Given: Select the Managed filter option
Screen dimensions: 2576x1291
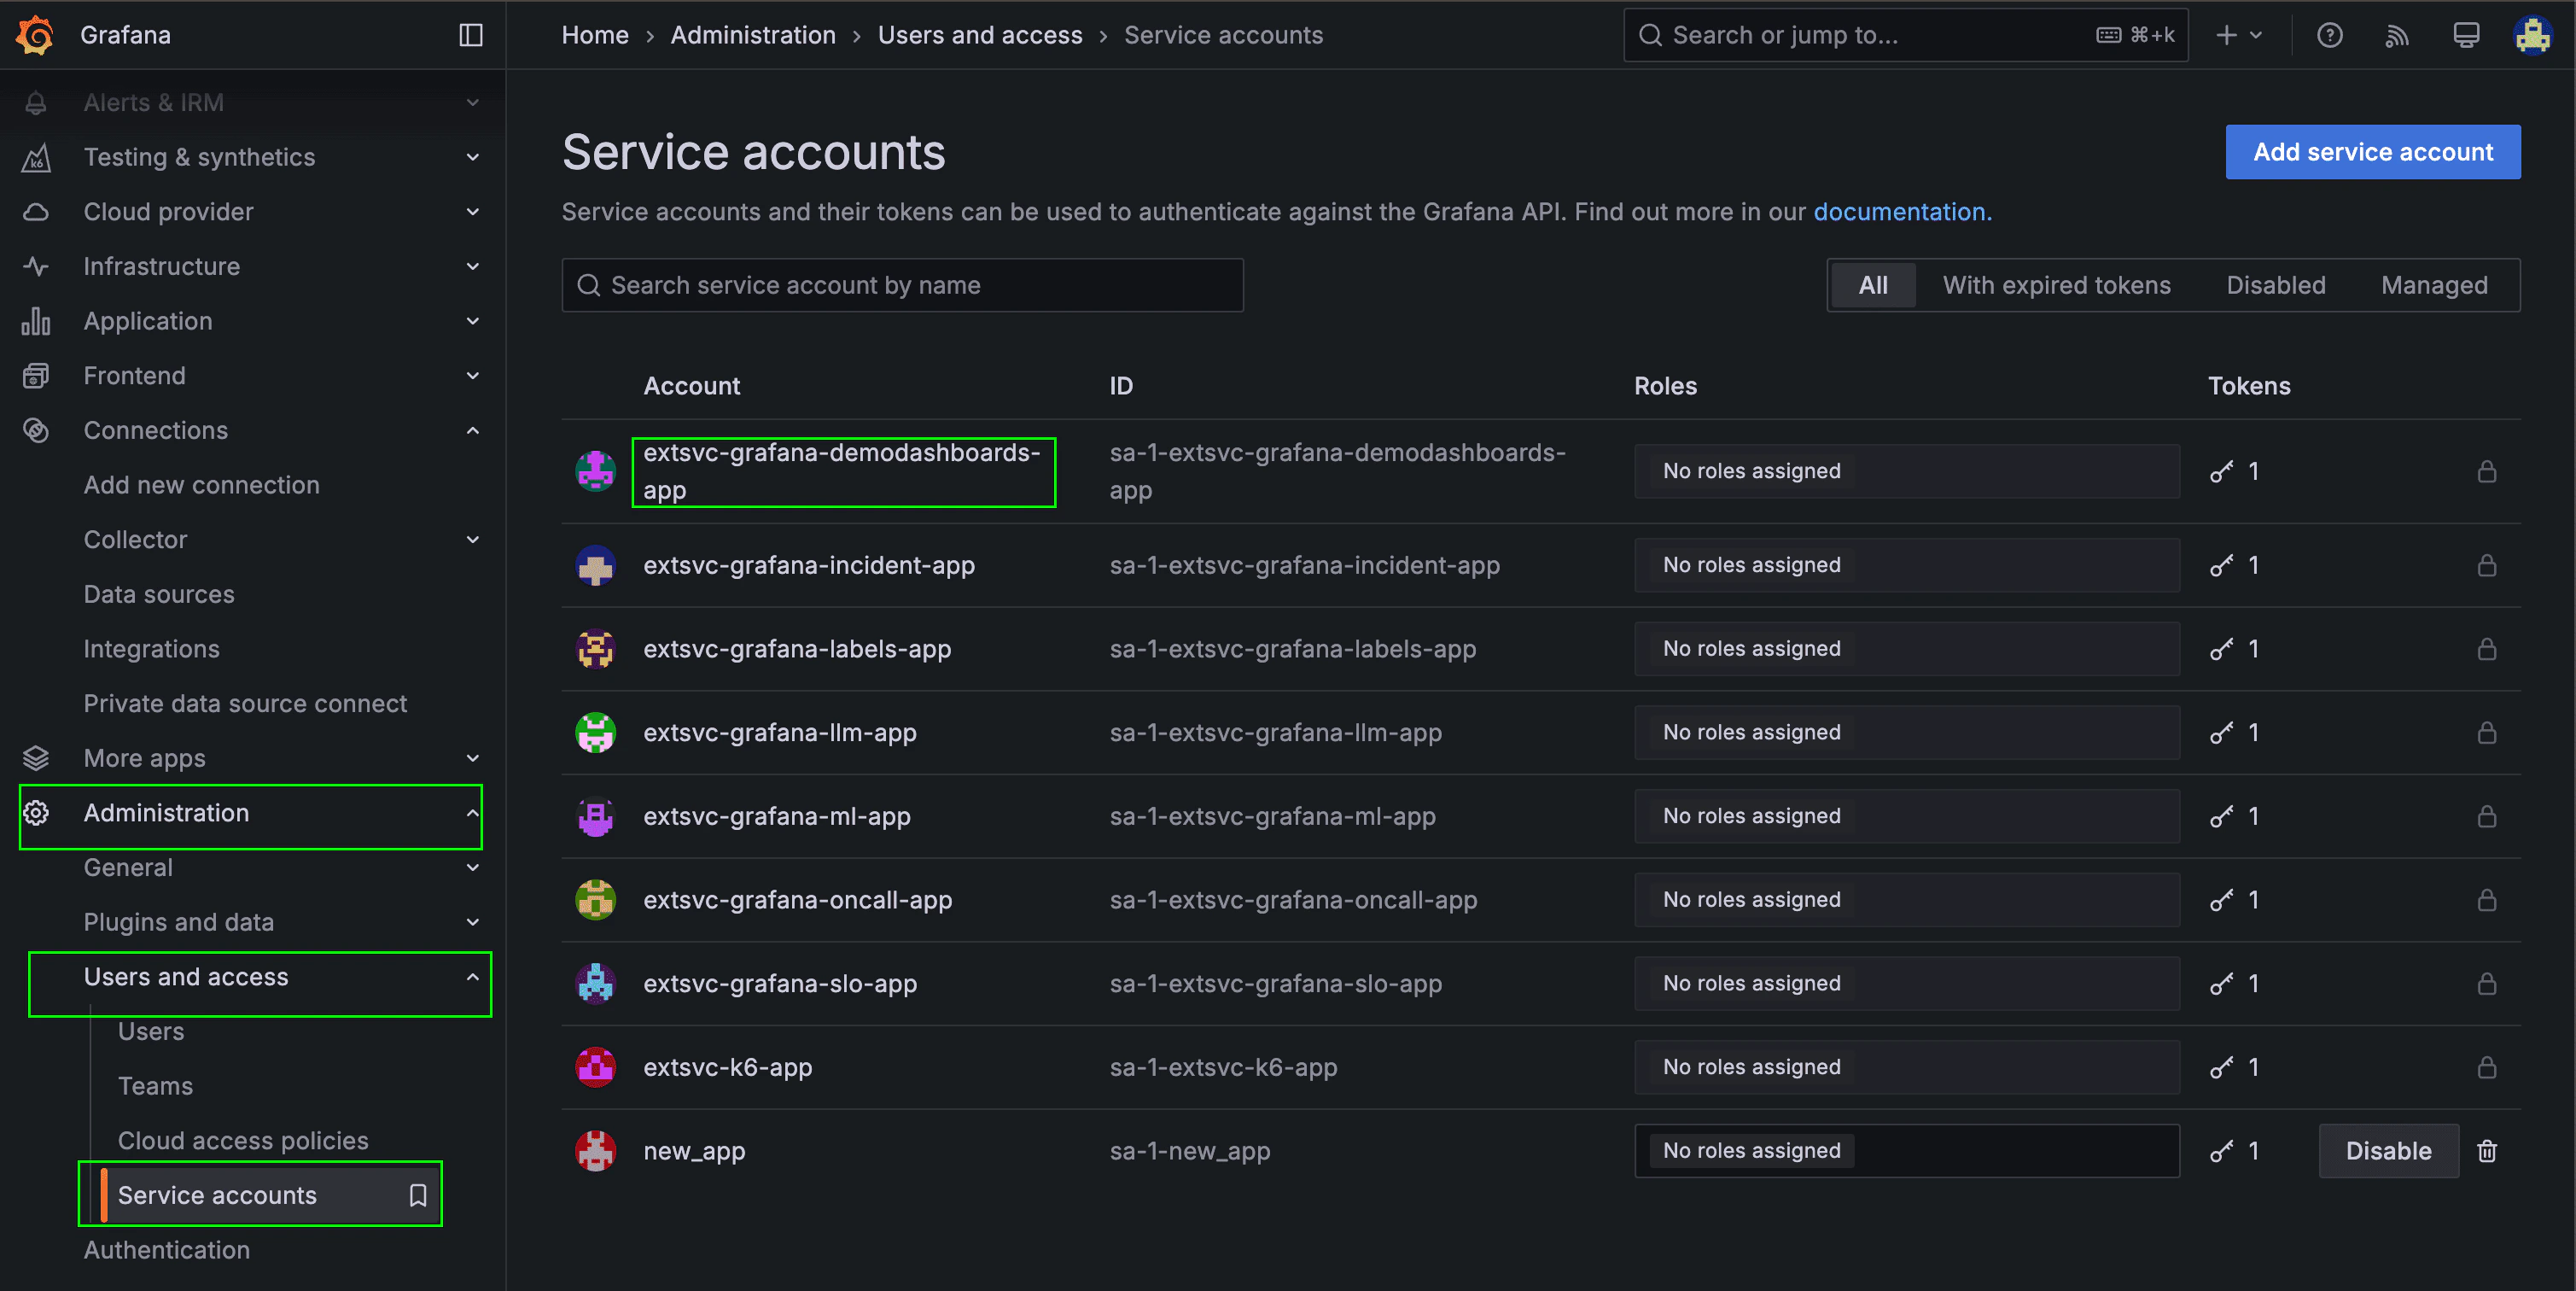Looking at the screenshot, I should [x=2433, y=285].
